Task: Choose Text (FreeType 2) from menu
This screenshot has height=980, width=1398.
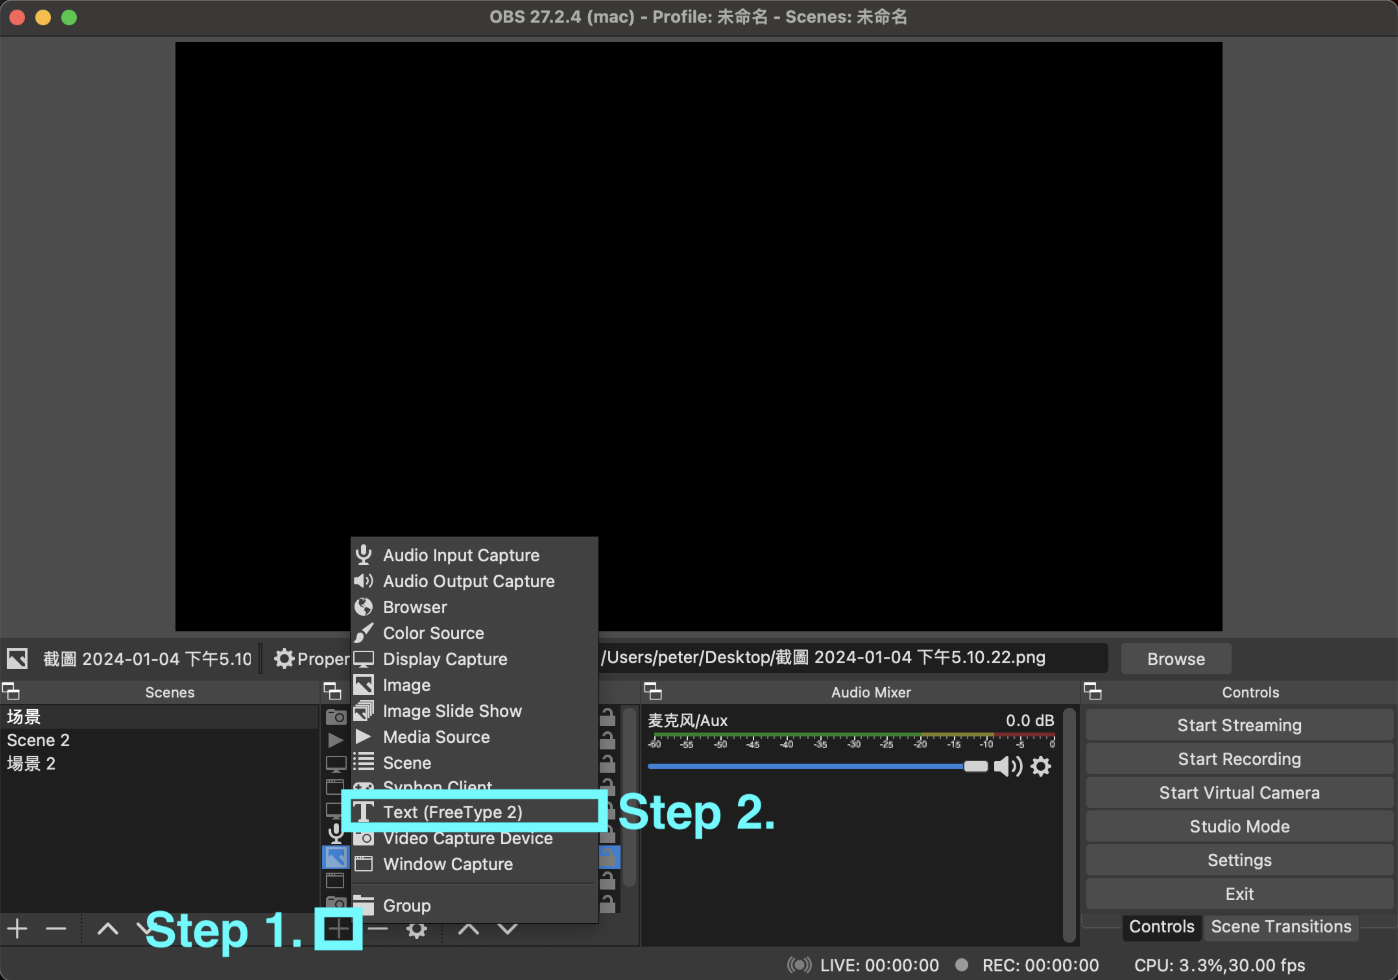Action: (x=452, y=812)
